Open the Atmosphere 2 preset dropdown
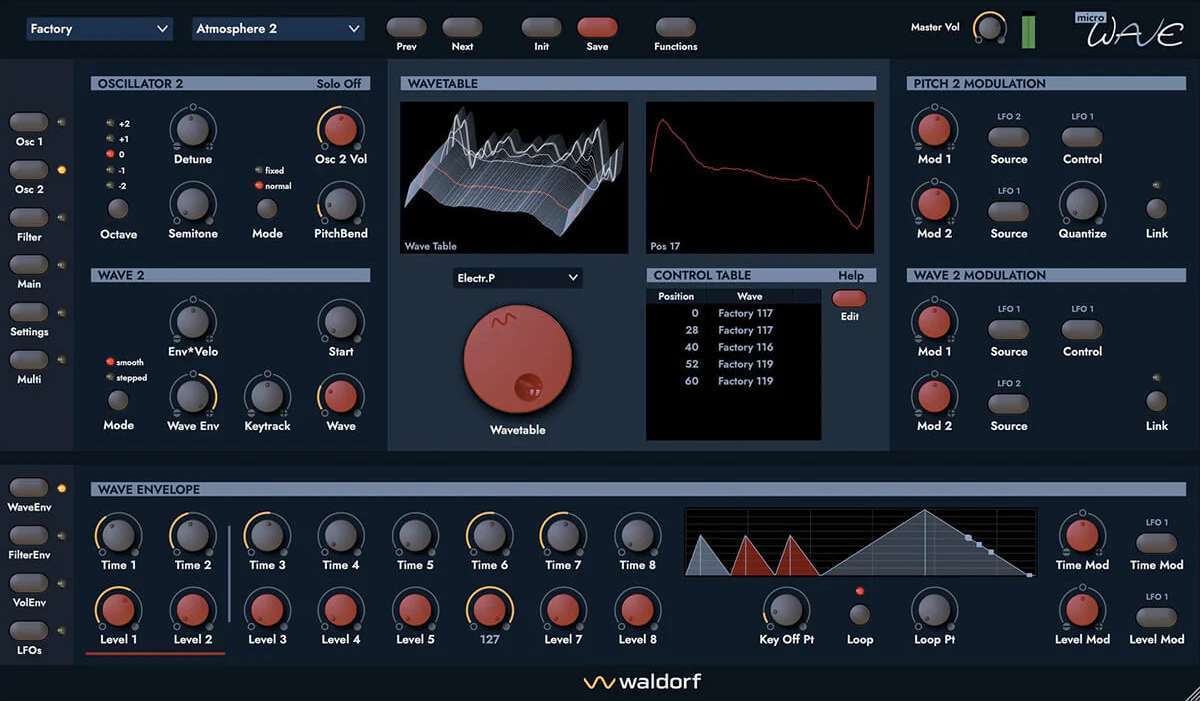Image resolution: width=1200 pixels, height=701 pixels. [x=277, y=29]
